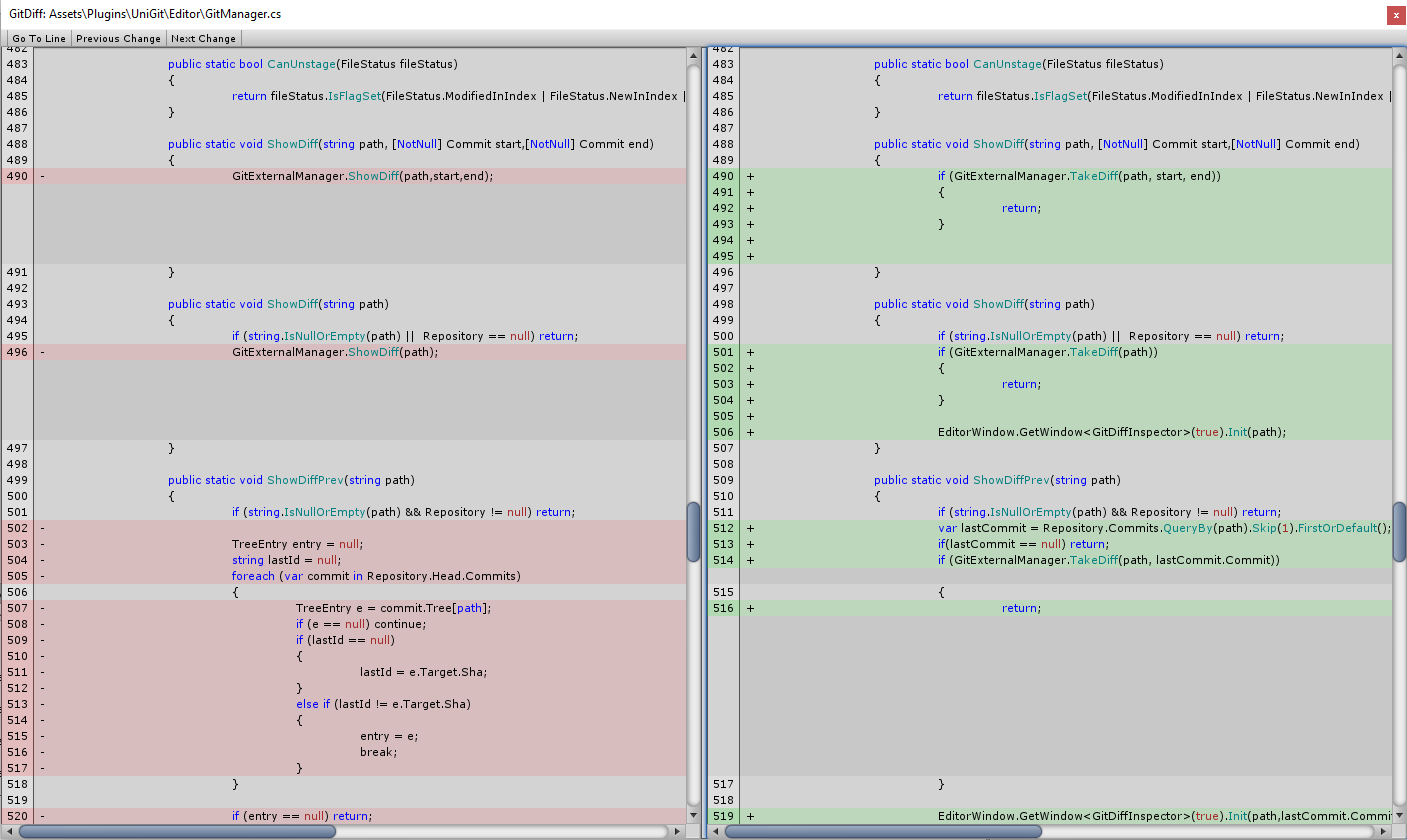This screenshot has height=840, width=1407.
Task: Click added 'return;' on right line 492
Action: 1021,208
